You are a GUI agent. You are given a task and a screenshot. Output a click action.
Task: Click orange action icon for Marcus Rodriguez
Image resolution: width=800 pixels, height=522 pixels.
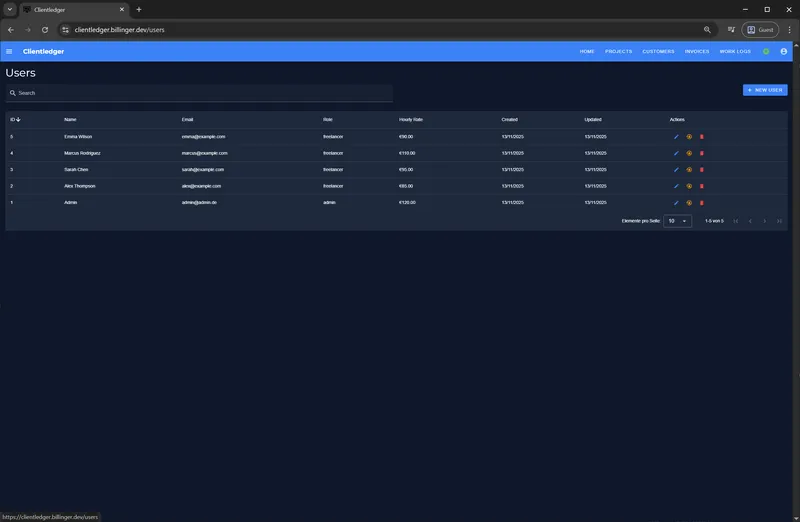[x=689, y=153]
